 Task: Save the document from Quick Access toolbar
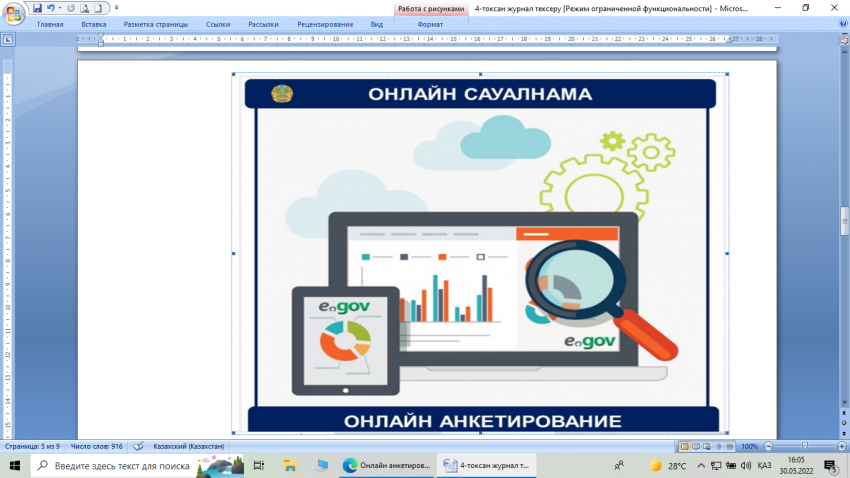tap(37, 8)
